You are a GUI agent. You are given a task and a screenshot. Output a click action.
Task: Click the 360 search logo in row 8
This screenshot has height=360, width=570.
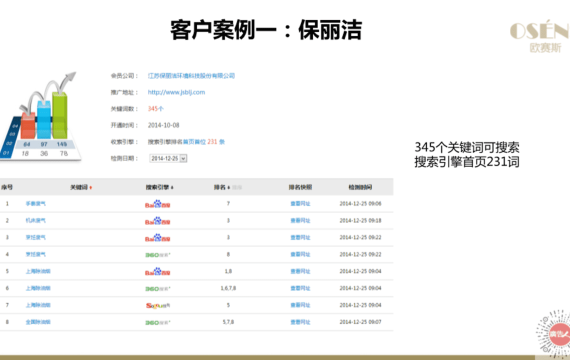[158, 323]
